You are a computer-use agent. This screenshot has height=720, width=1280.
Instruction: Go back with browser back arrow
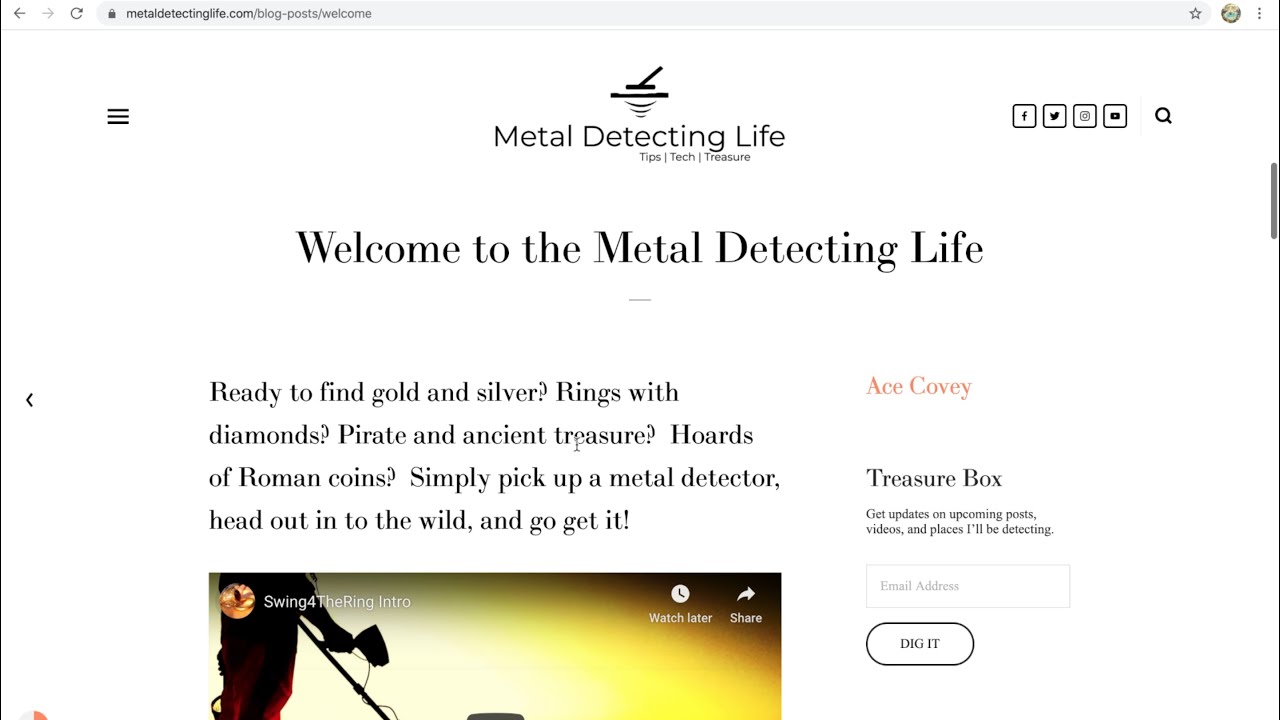point(19,14)
